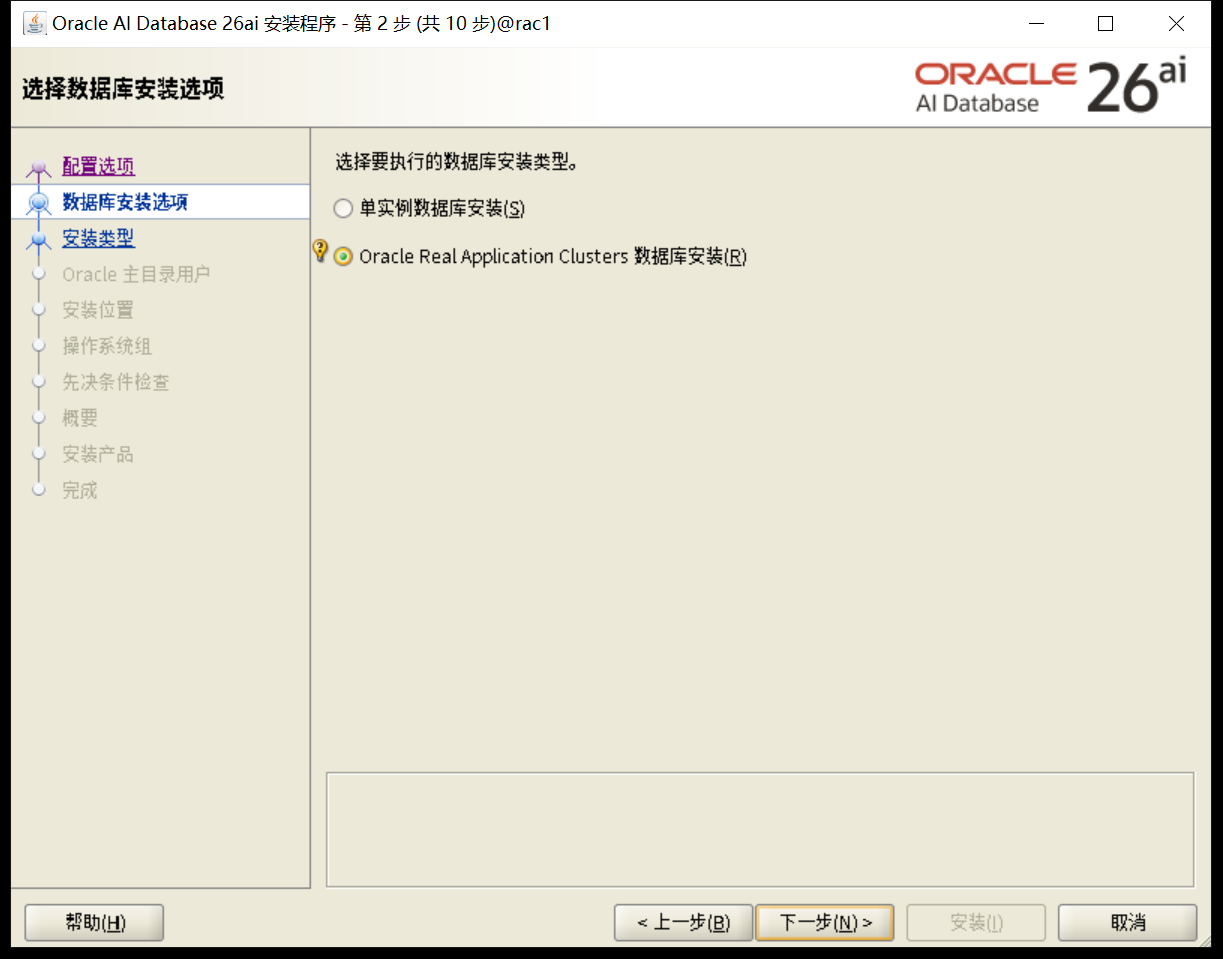The height and width of the screenshot is (959, 1223).
Task: Click the Java icon in the title bar
Action: point(34,23)
